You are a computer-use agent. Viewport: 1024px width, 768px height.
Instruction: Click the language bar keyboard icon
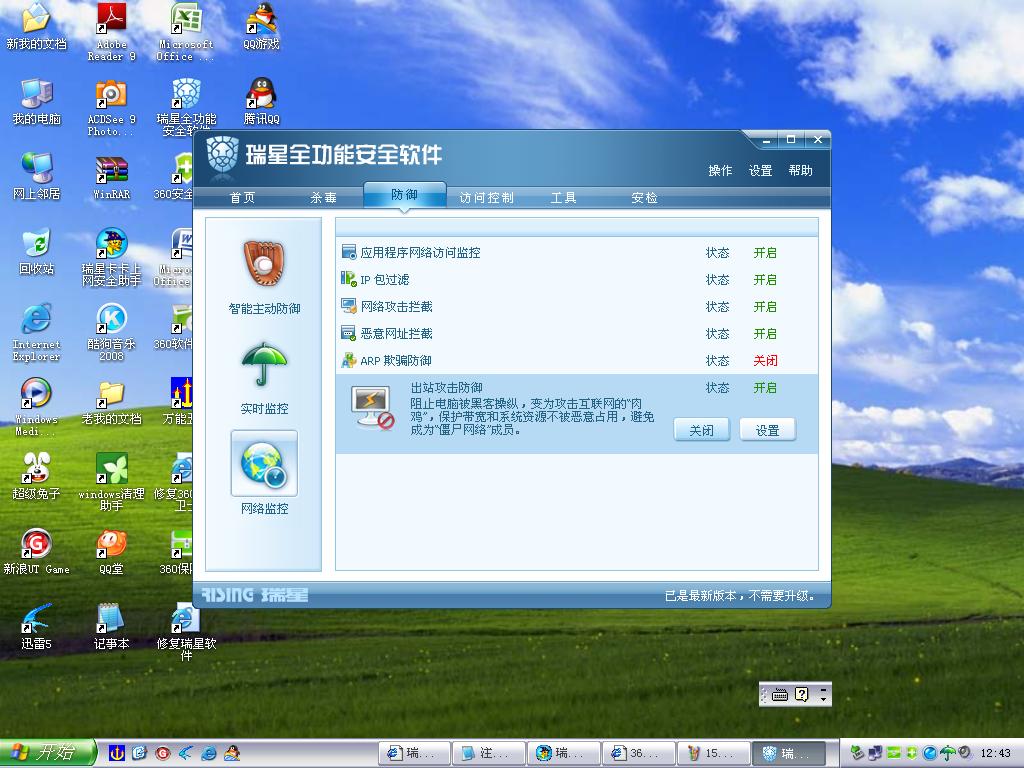[x=780, y=694]
